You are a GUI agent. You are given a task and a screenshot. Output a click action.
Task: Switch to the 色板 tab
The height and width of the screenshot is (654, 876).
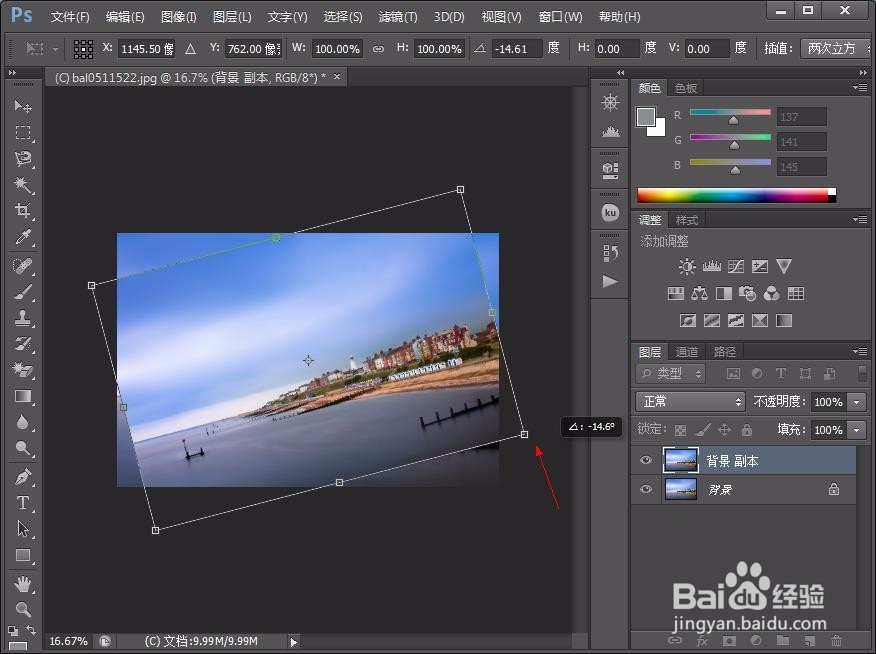tap(685, 88)
